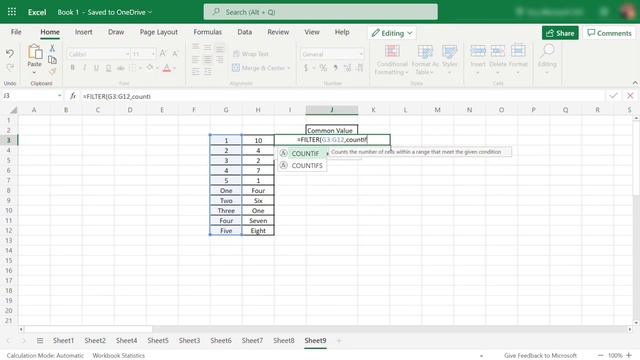640x360 pixels.
Task: Switch to the File tab
Action: pos(16,32)
